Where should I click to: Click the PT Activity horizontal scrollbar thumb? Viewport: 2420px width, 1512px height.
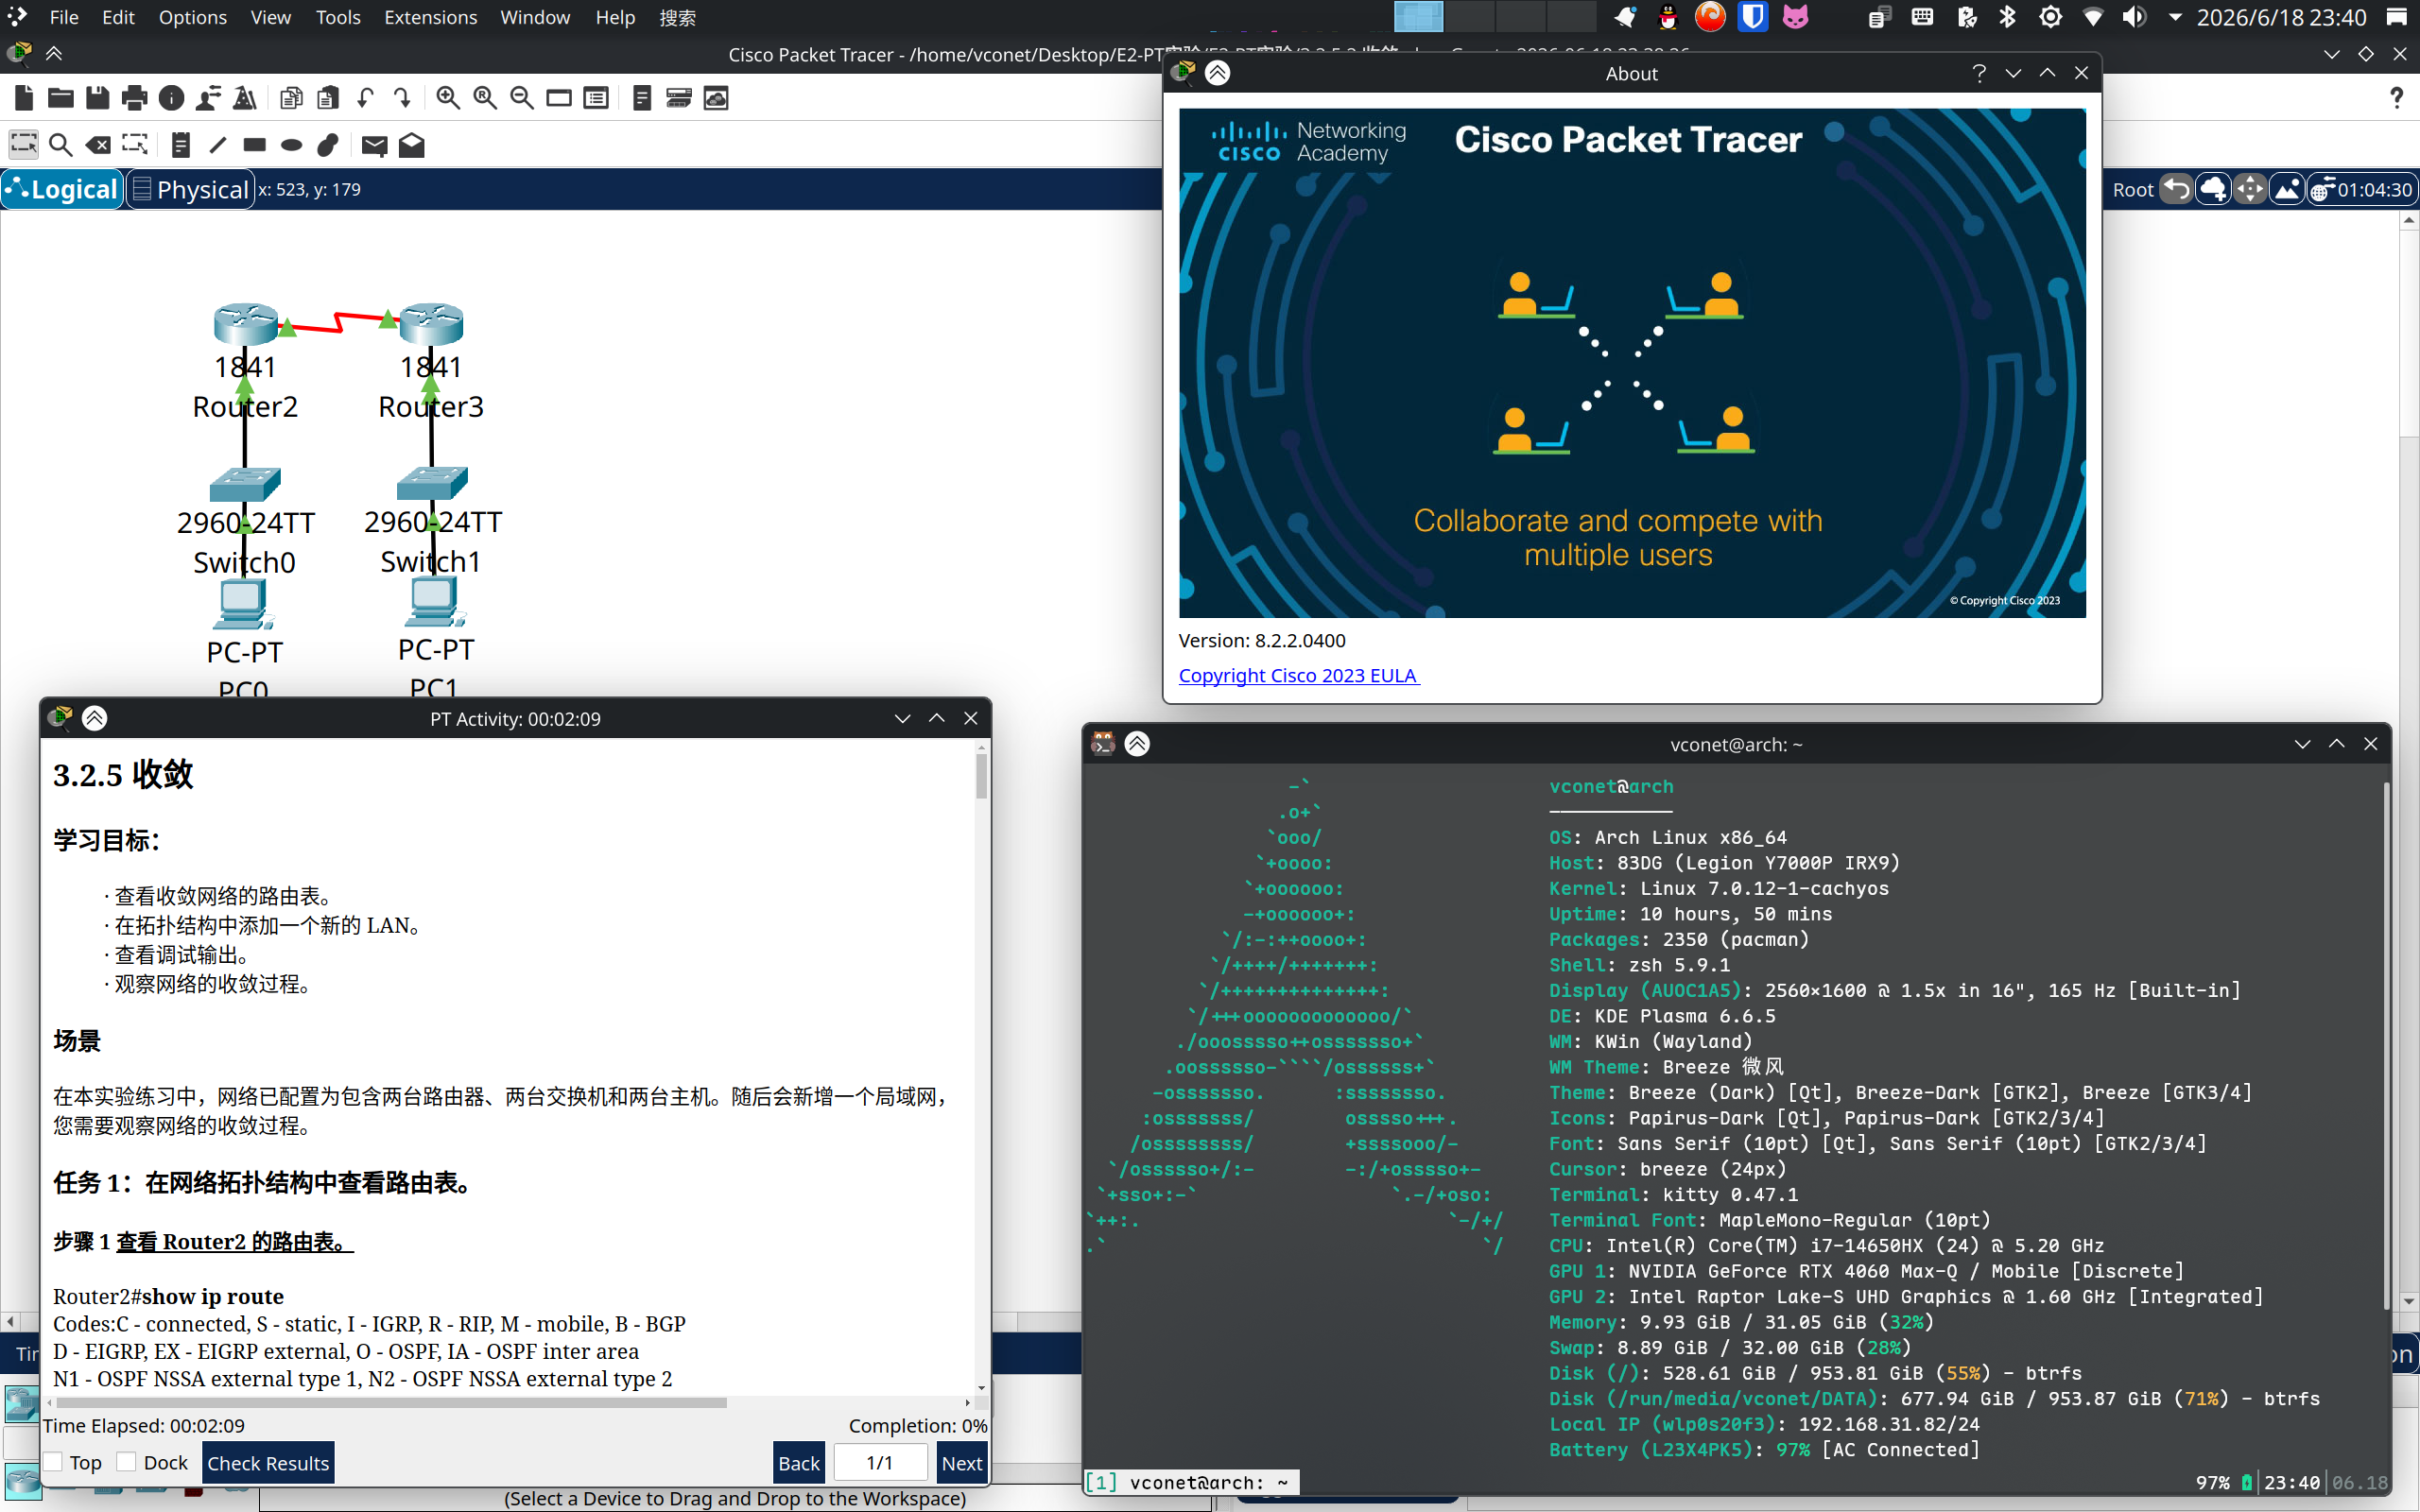pyautogui.click(x=391, y=1403)
